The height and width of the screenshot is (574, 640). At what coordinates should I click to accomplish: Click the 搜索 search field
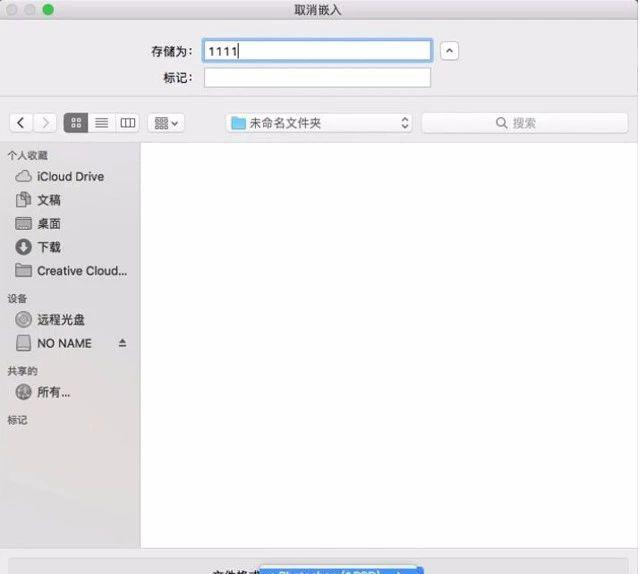point(524,123)
